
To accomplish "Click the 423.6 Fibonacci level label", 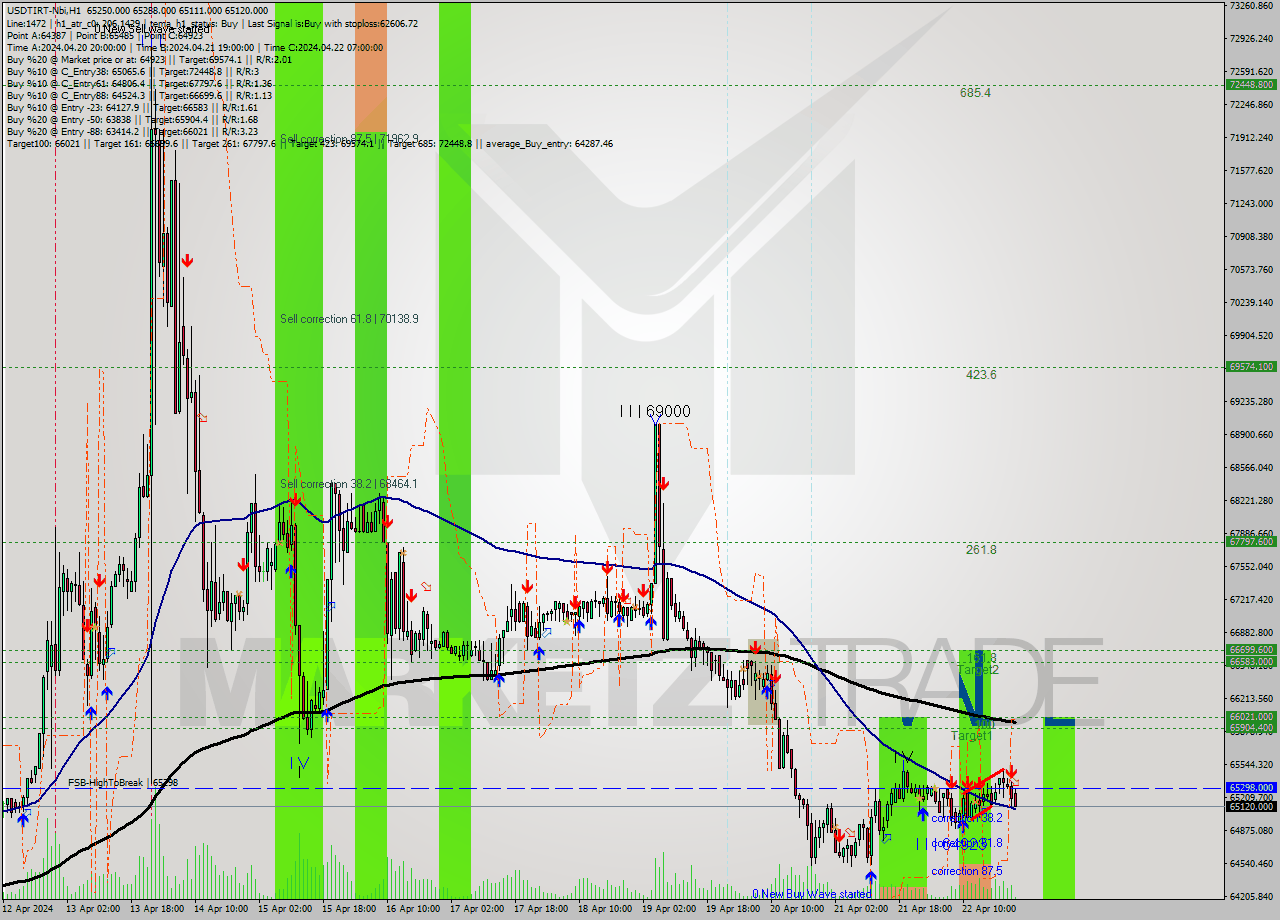I will click(x=980, y=375).
